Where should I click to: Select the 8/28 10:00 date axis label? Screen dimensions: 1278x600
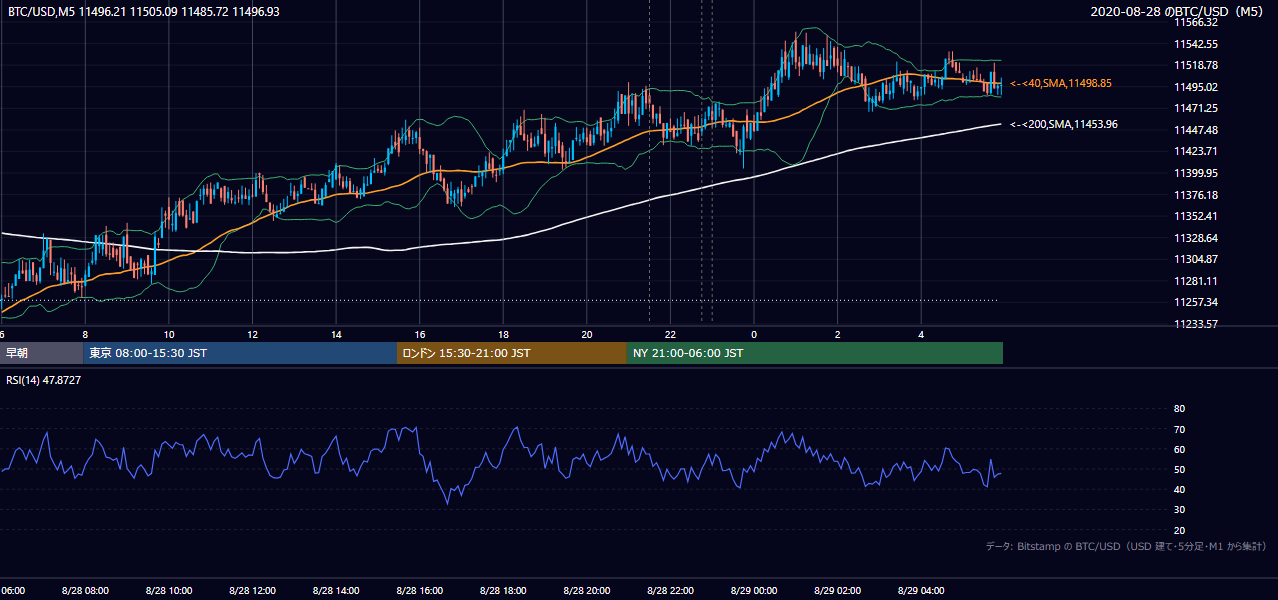tap(169, 590)
